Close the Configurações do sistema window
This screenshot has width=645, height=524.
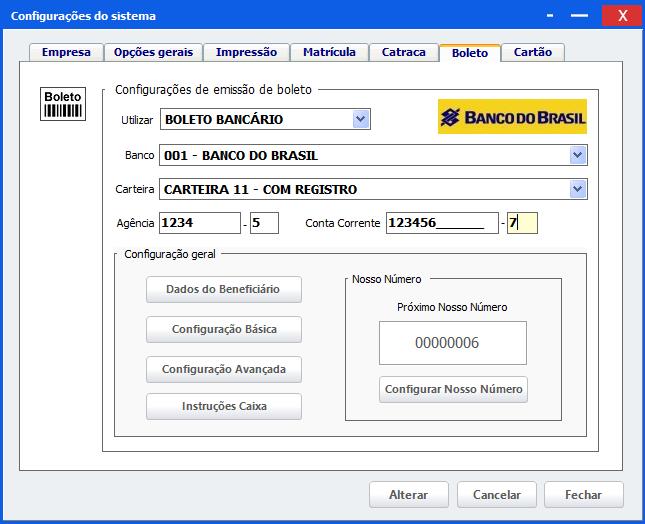(x=622, y=16)
